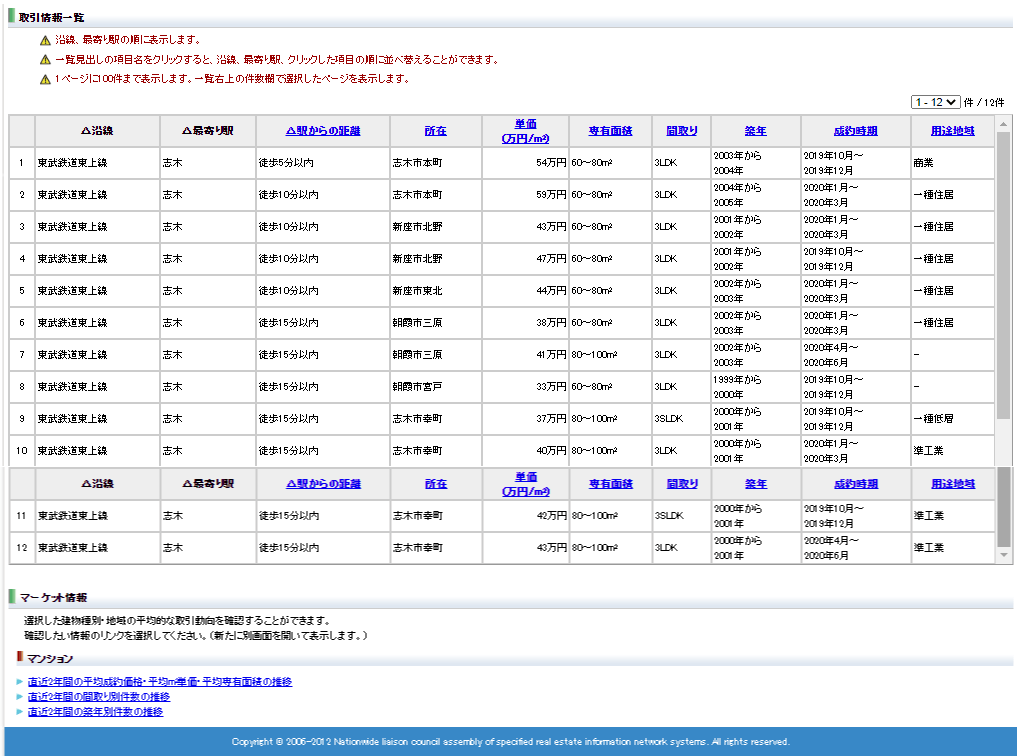Sort by 用途地域 in header above row 1
Screen dimensions: 1017x756
[x=953, y=130]
